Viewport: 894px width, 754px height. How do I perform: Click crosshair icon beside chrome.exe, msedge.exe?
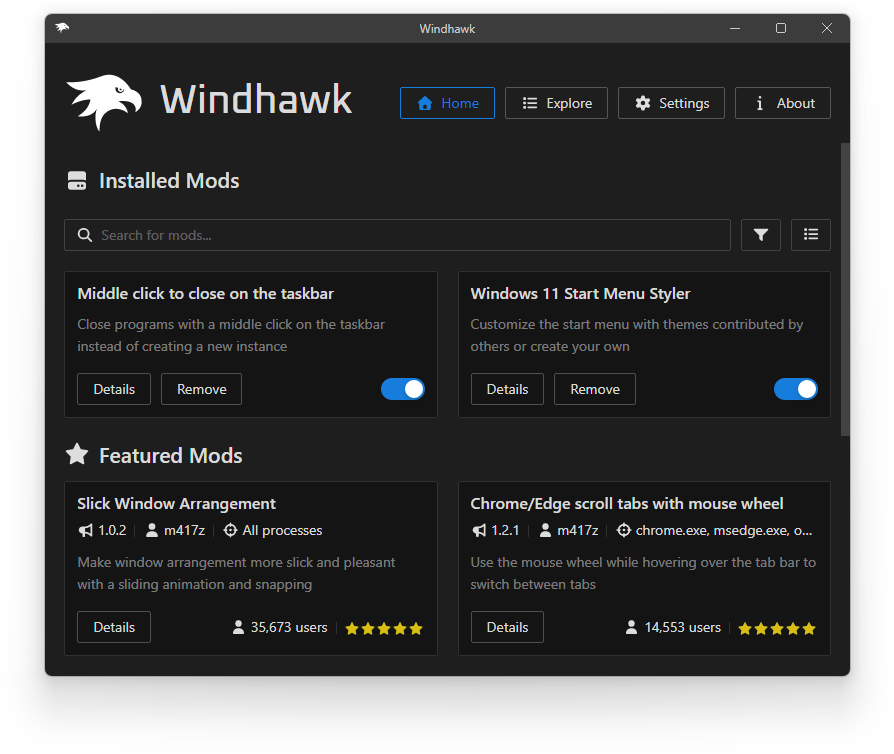pos(624,530)
